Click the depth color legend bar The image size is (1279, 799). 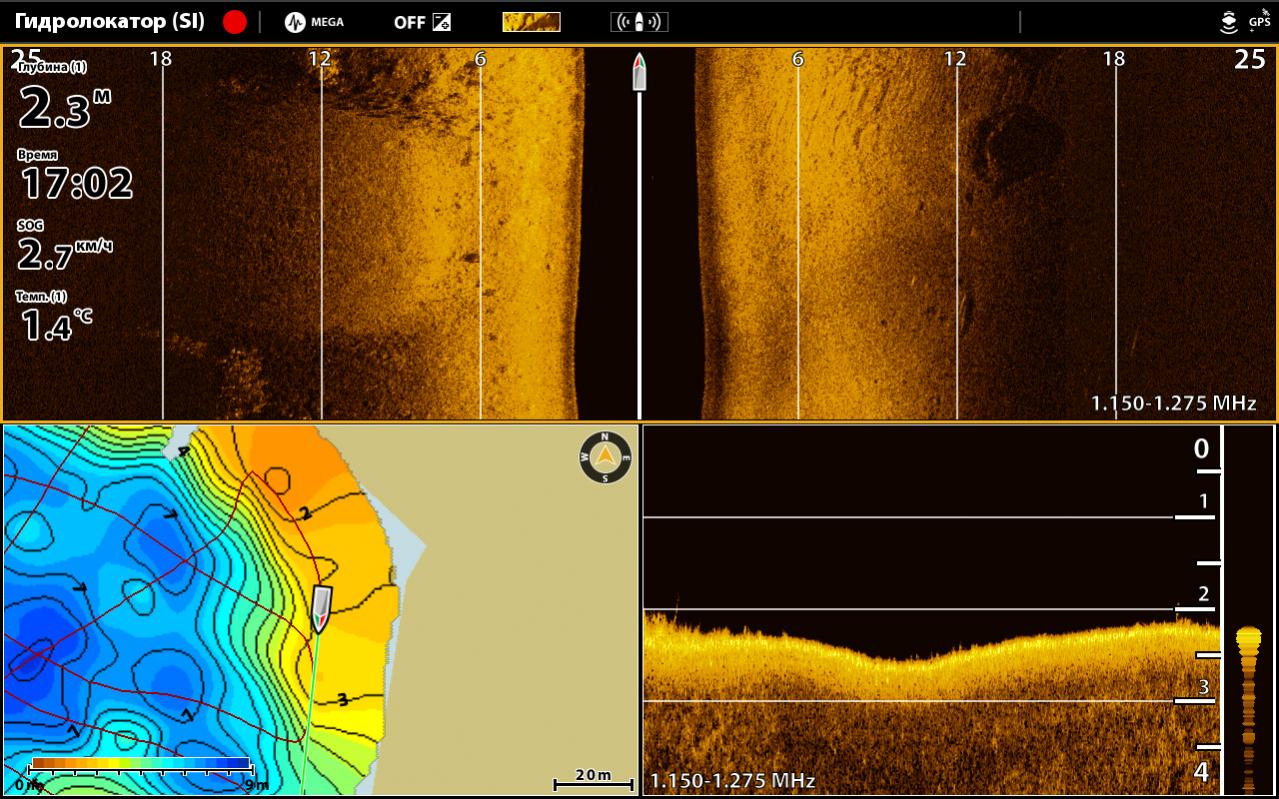(141, 765)
